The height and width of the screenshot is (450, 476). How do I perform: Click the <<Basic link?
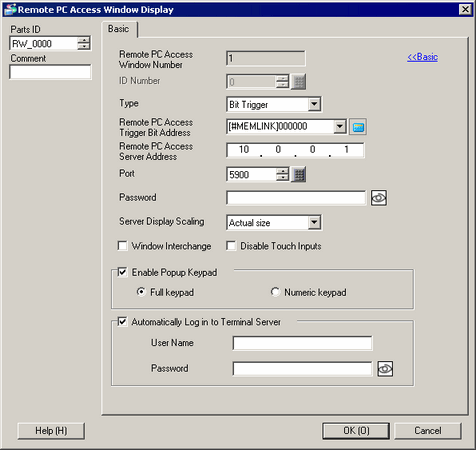pos(422,57)
